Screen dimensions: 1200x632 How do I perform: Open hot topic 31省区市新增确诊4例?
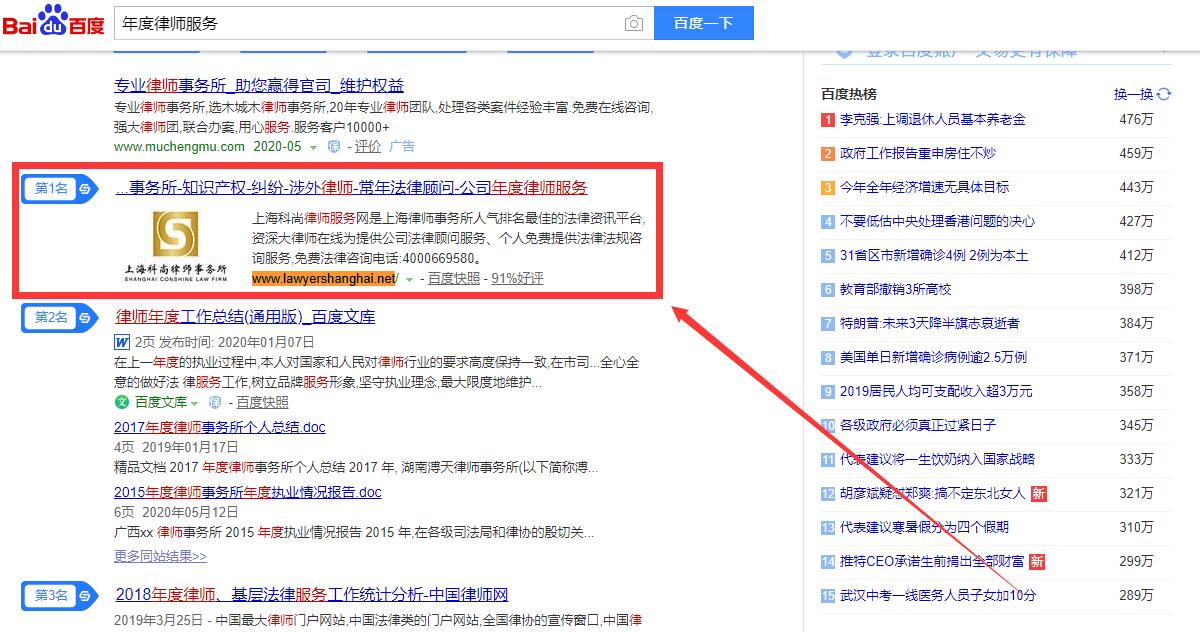pyautogui.click(x=934, y=255)
